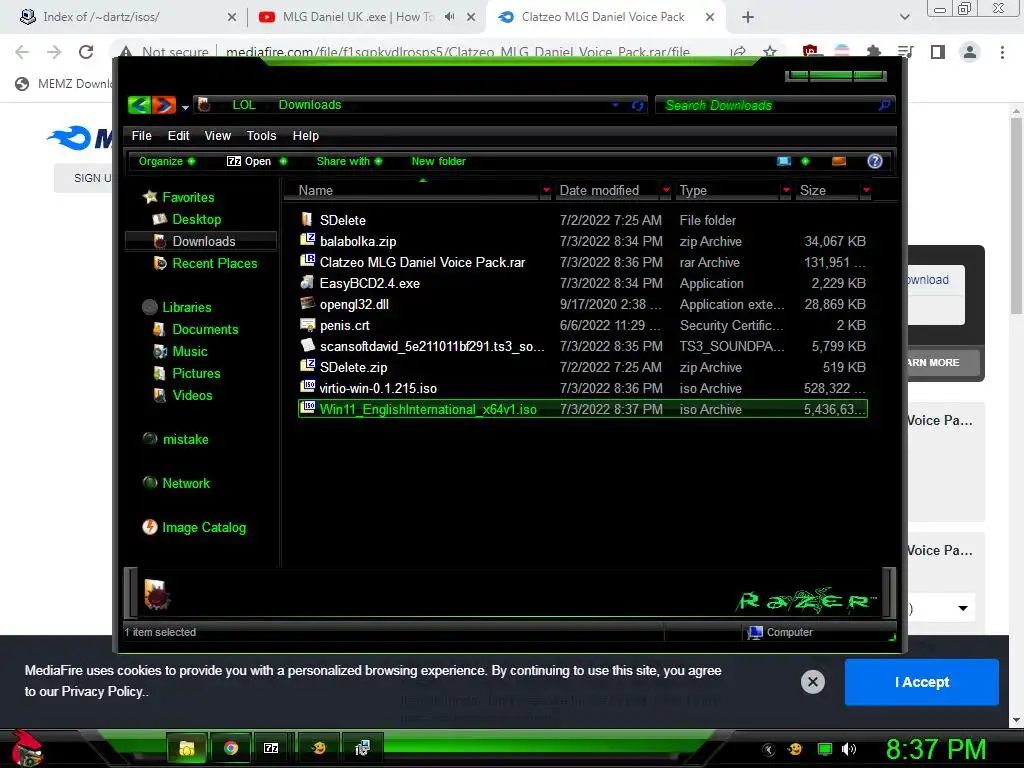Reload the MediaFire page
The width and height of the screenshot is (1024, 768).
click(x=86, y=52)
